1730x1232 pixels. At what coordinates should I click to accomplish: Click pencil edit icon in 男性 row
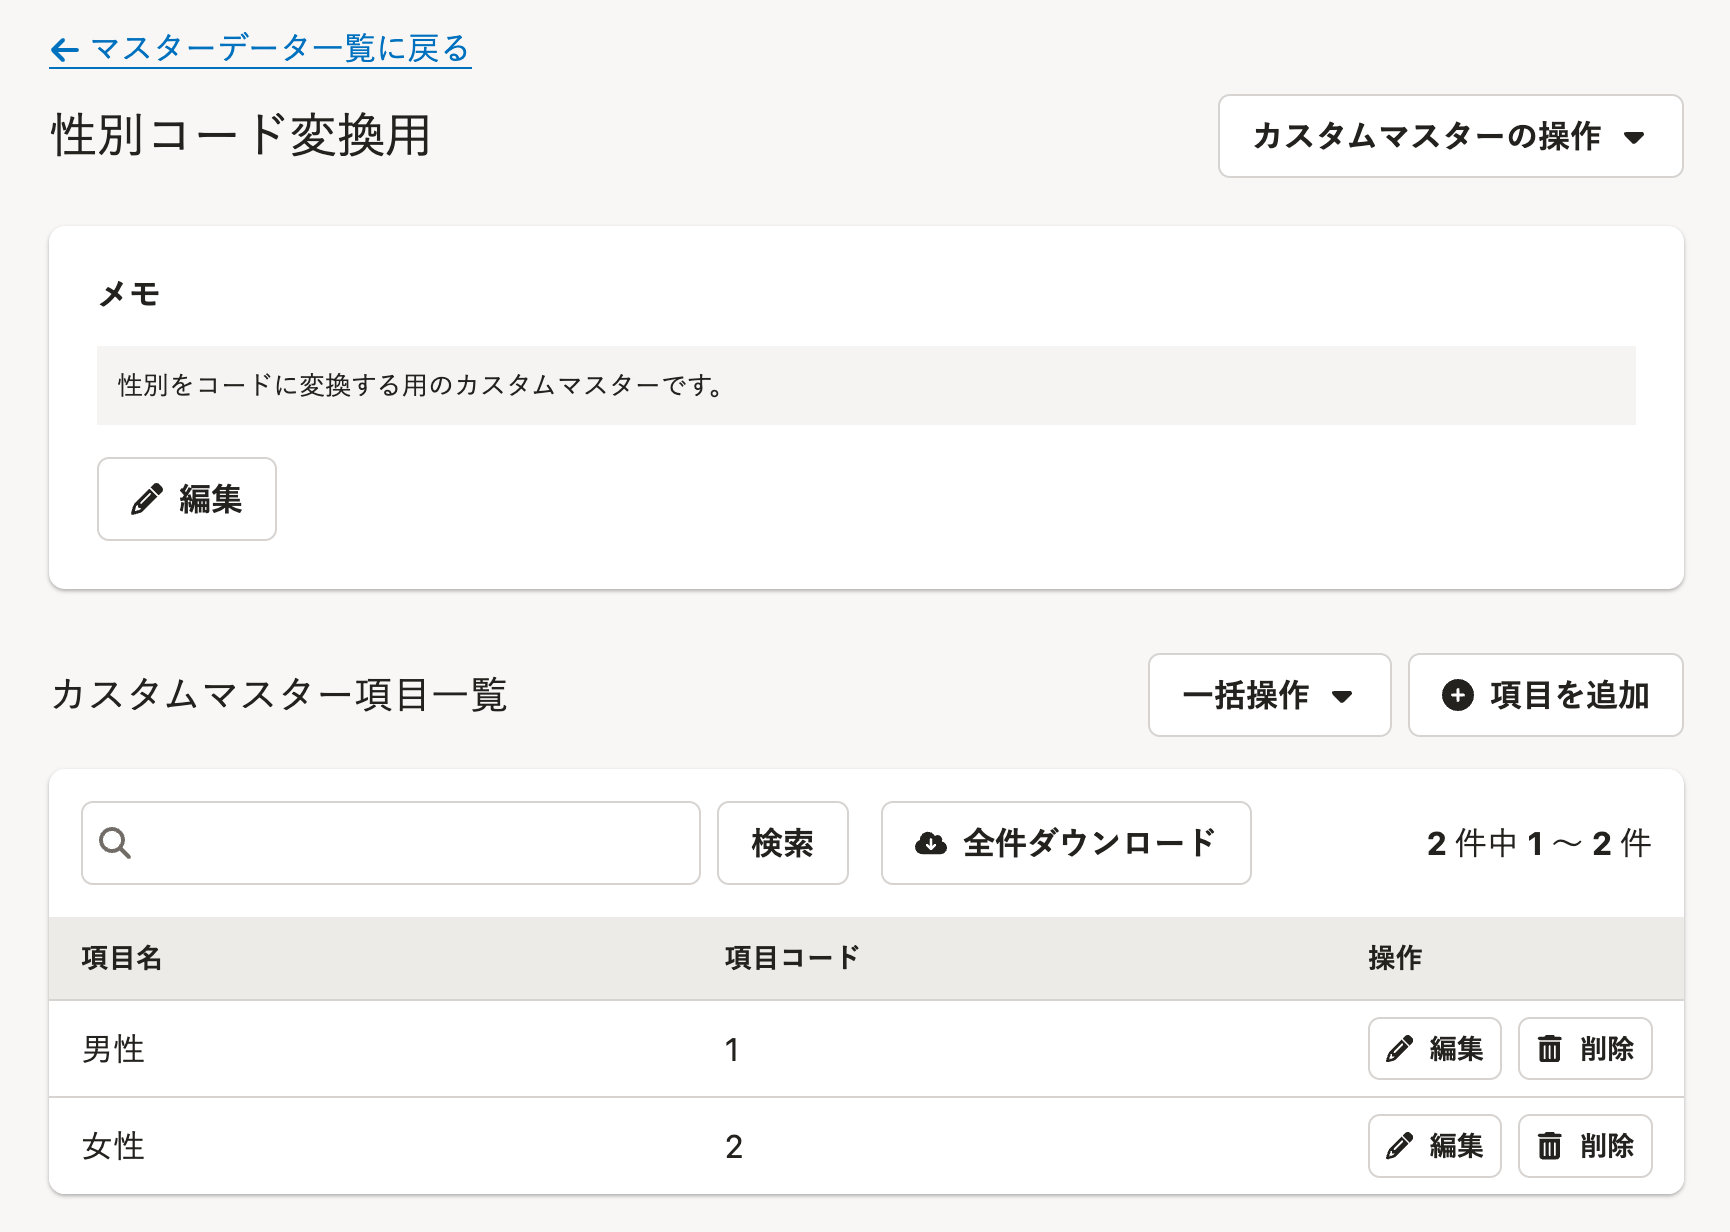tap(1399, 1049)
